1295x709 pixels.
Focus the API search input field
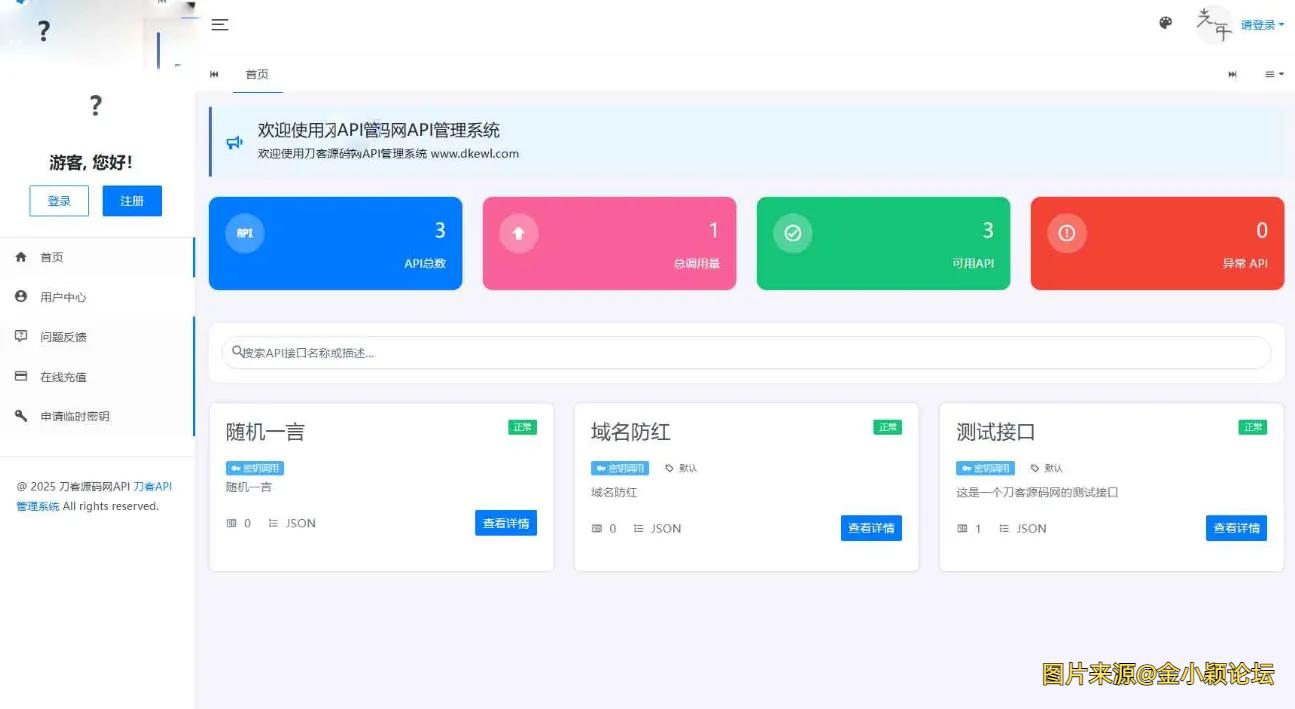click(x=746, y=353)
